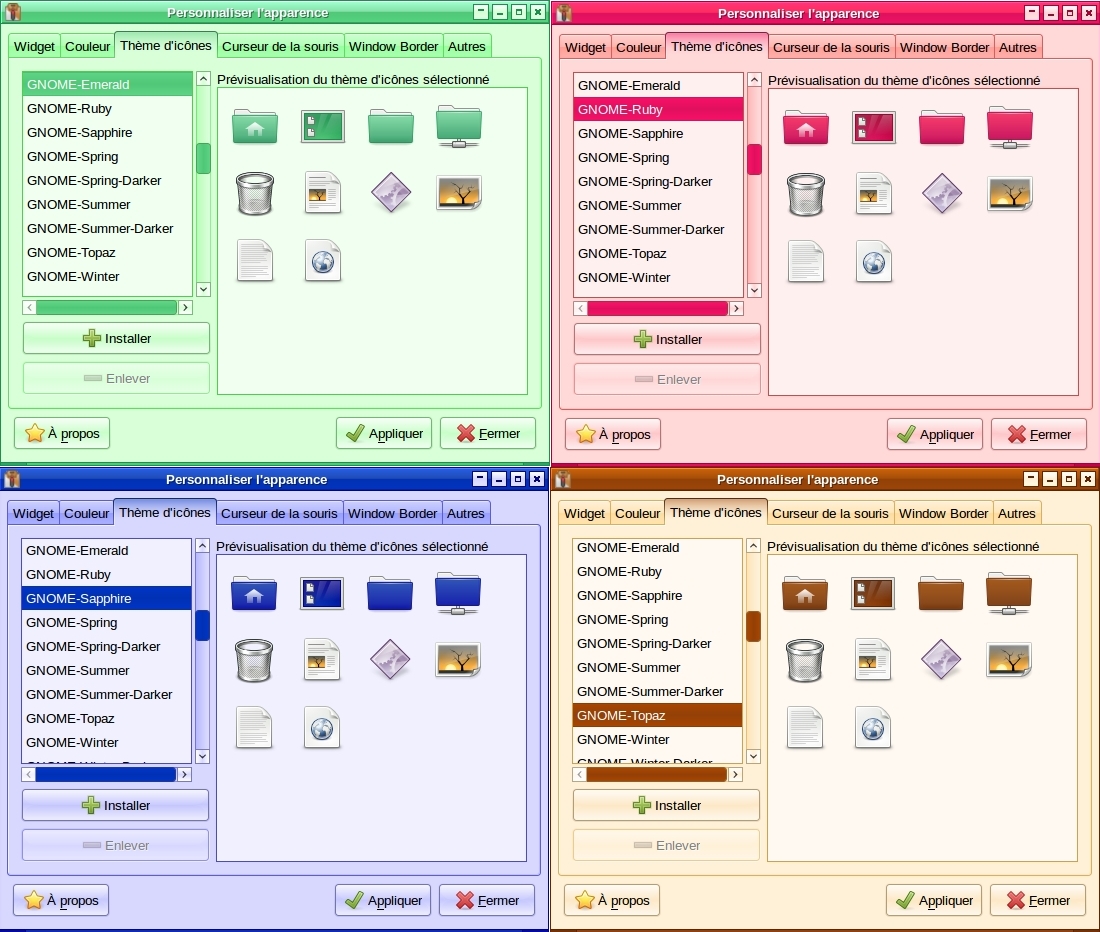Viewport: 1100px width, 932px height.
Task: Click the landscape image icon in Ruby window preview
Action: (1010, 194)
